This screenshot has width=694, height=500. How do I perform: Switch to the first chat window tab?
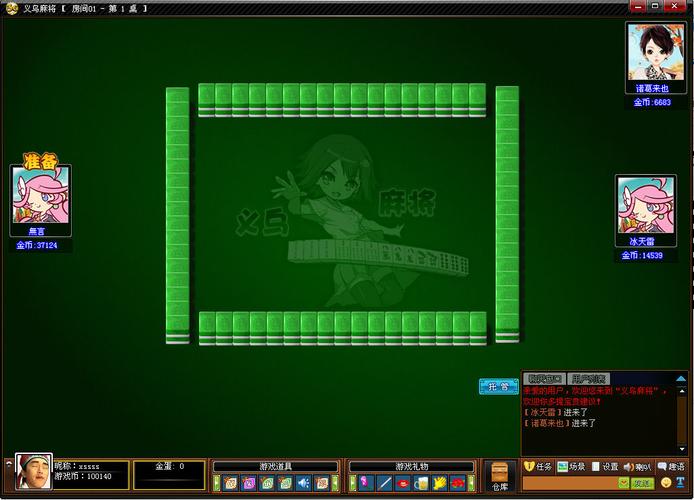point(544,379)
